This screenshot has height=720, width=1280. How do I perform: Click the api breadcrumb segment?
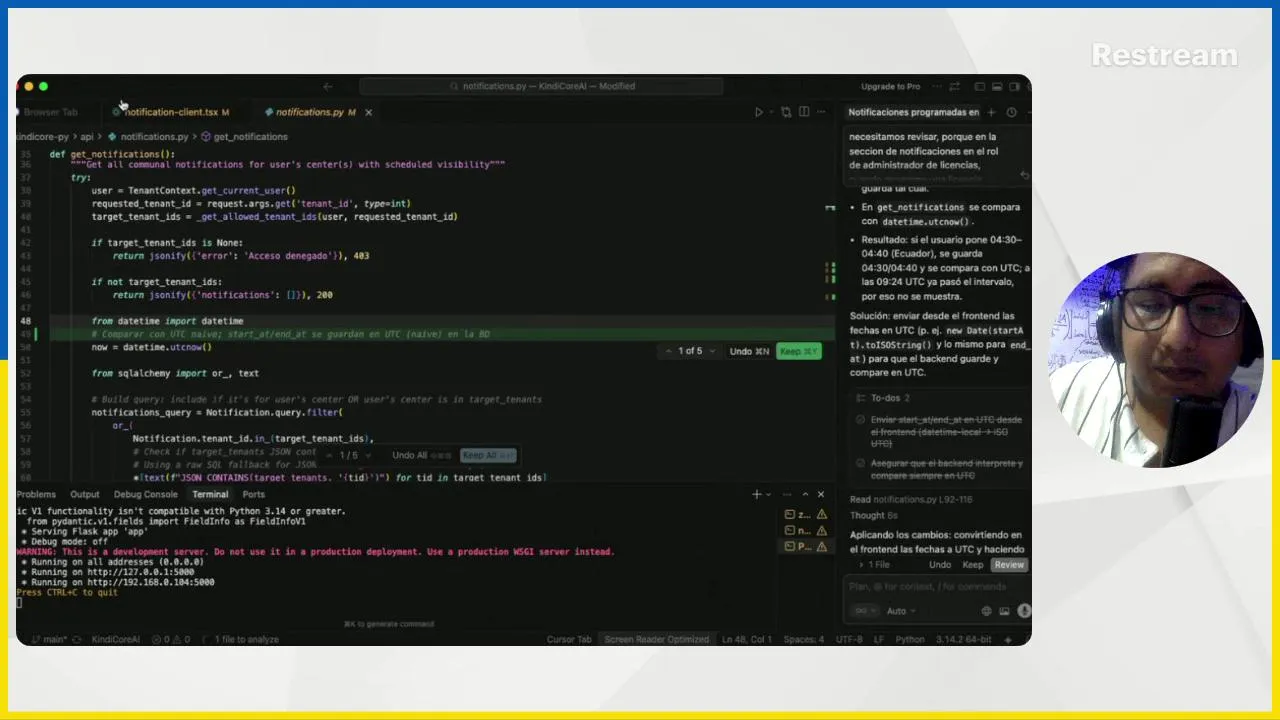86,136
